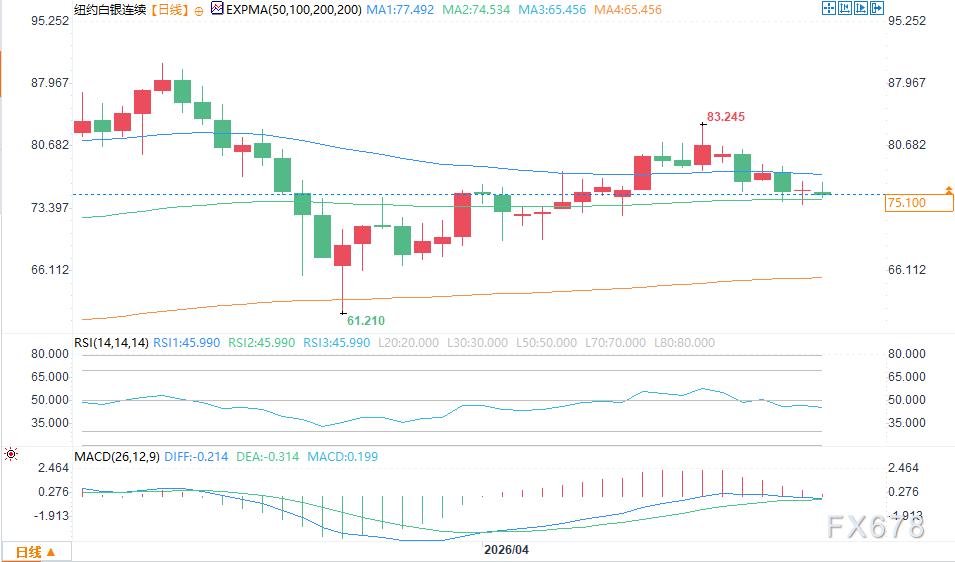
Task: Select the RSI(14,14,14) indicator label
Action: 111,343
